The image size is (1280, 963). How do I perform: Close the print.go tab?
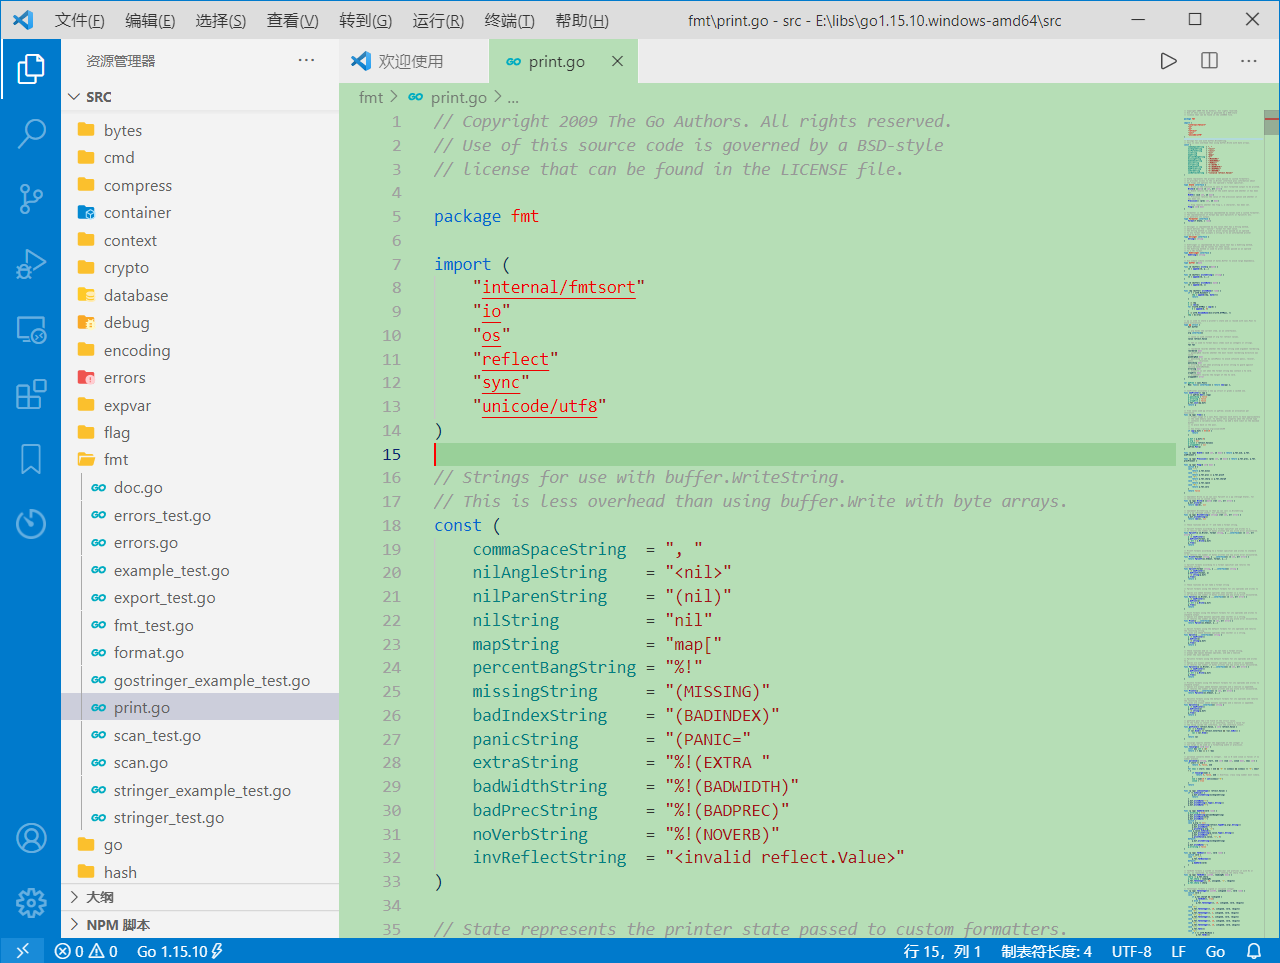(617, 61)
